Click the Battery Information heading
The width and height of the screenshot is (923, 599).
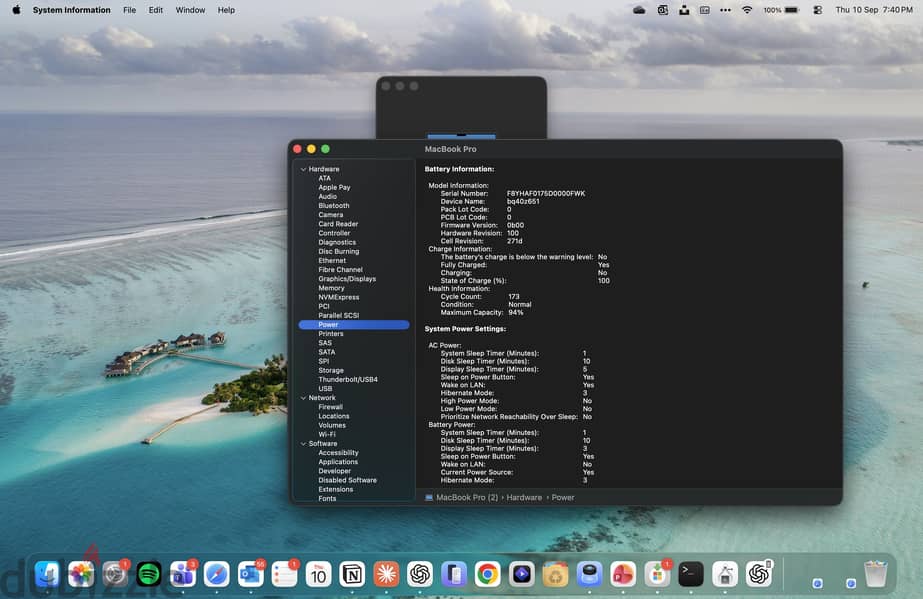pos(459,169)
